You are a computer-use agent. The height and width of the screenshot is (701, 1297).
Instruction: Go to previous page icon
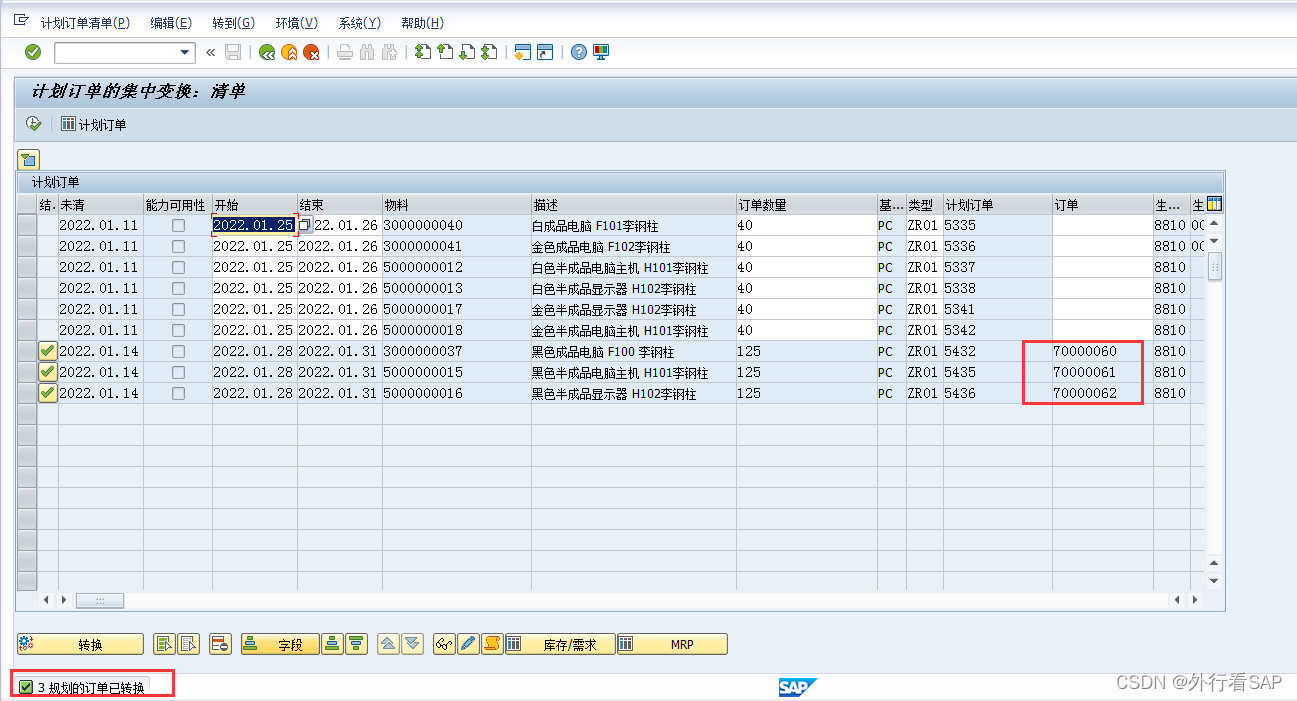445,52
